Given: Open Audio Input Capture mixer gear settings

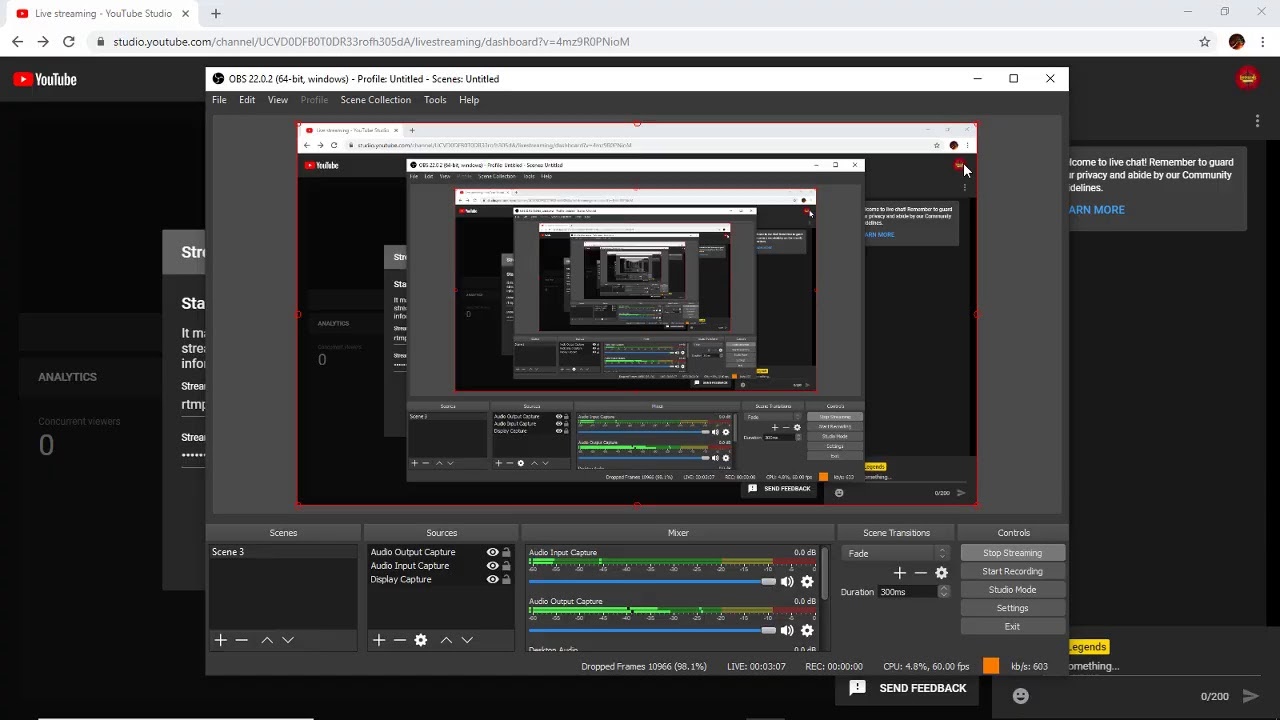Looking at the screenshot, I should (x=807, y=582).
